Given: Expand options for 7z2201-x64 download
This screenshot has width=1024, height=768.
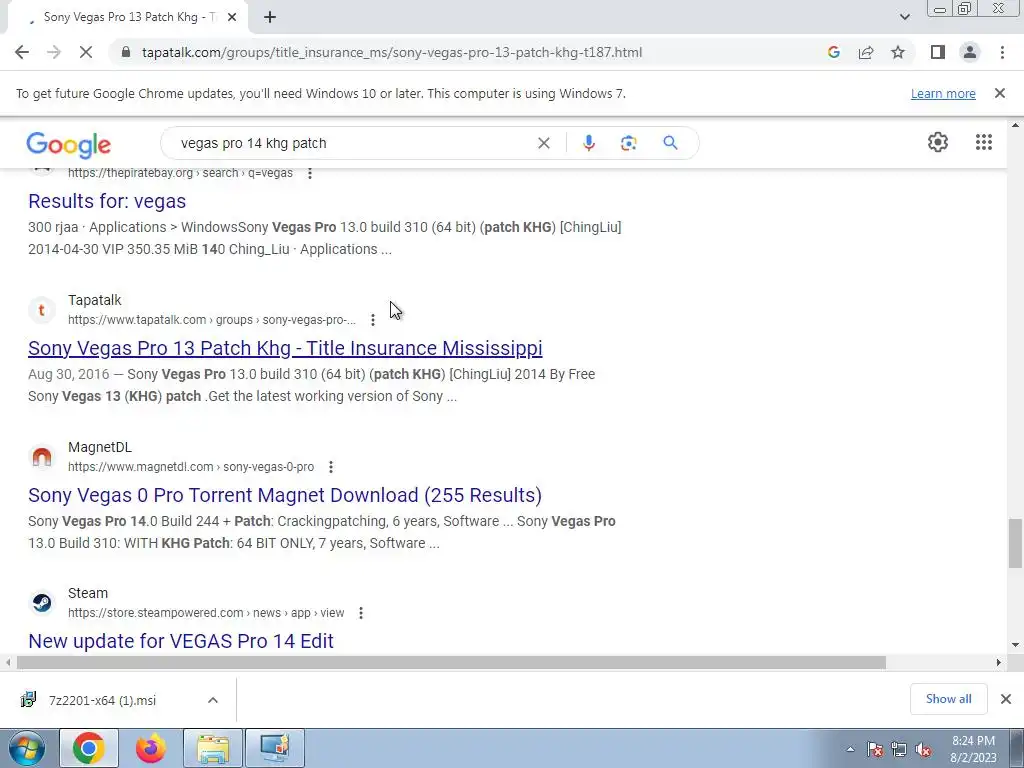Looking at the screenshot, I should point(213,700).
